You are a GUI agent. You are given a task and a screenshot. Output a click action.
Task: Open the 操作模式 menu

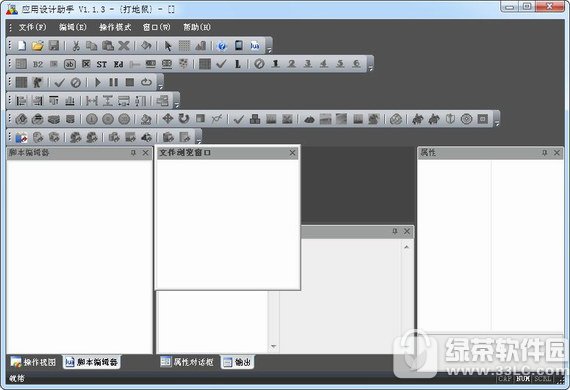[115, 27]
